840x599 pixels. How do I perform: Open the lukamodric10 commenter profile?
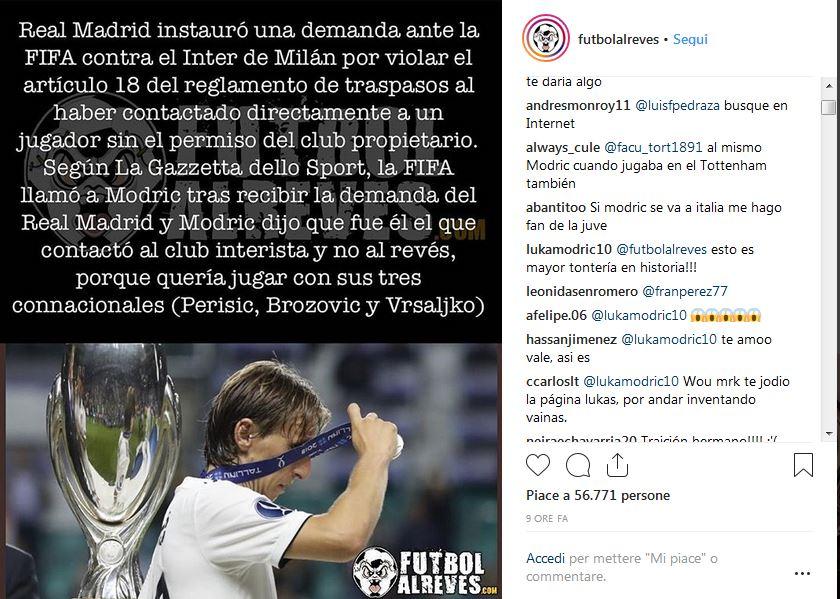point(569,249)
